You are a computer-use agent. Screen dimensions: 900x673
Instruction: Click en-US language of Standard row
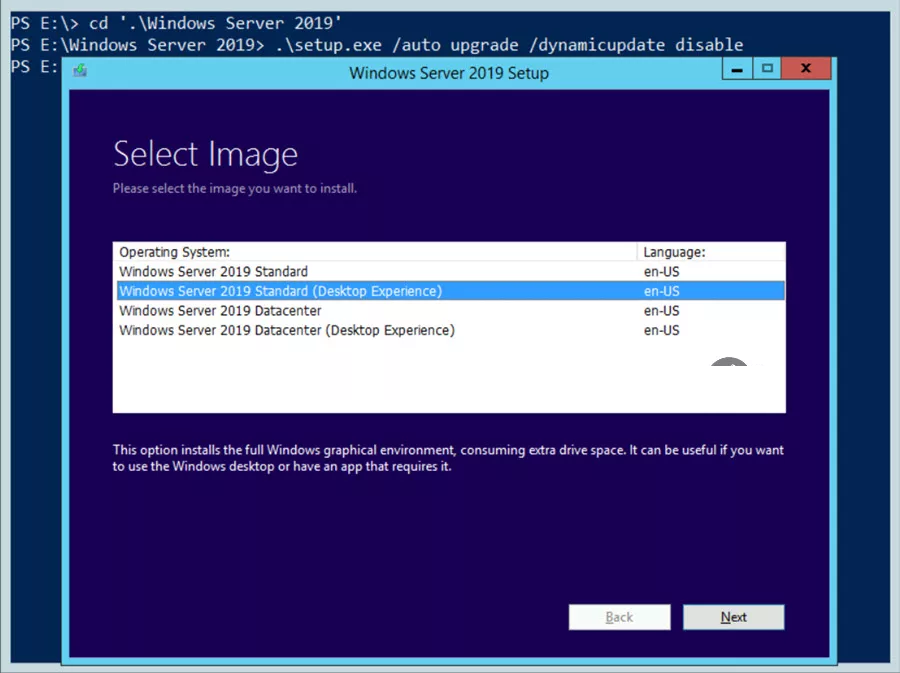tap(661, 271)
